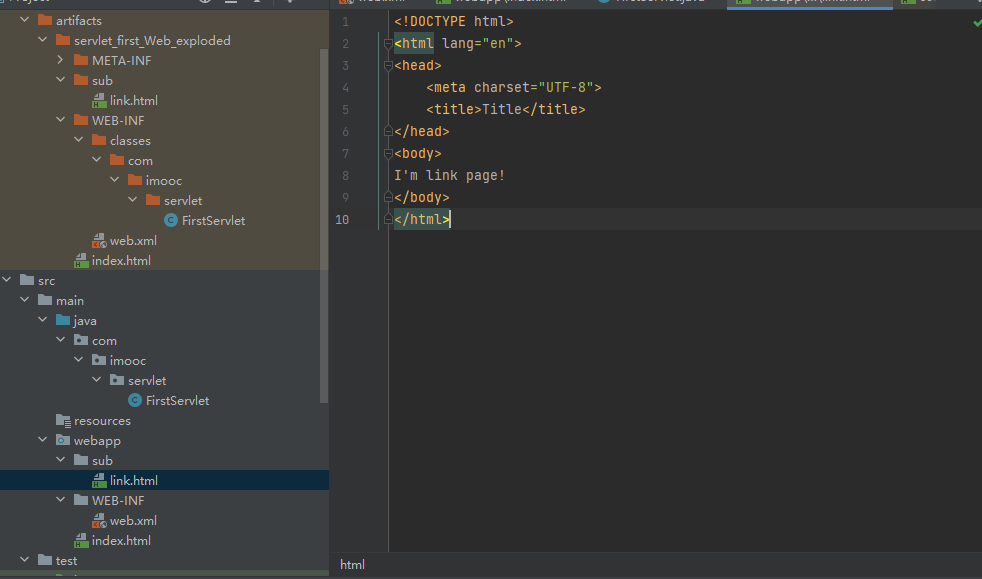The height and width of the screenshot is (579, 982).
Task: Select web.xml under webapp WEB-INF
Action: click(133, 521)
